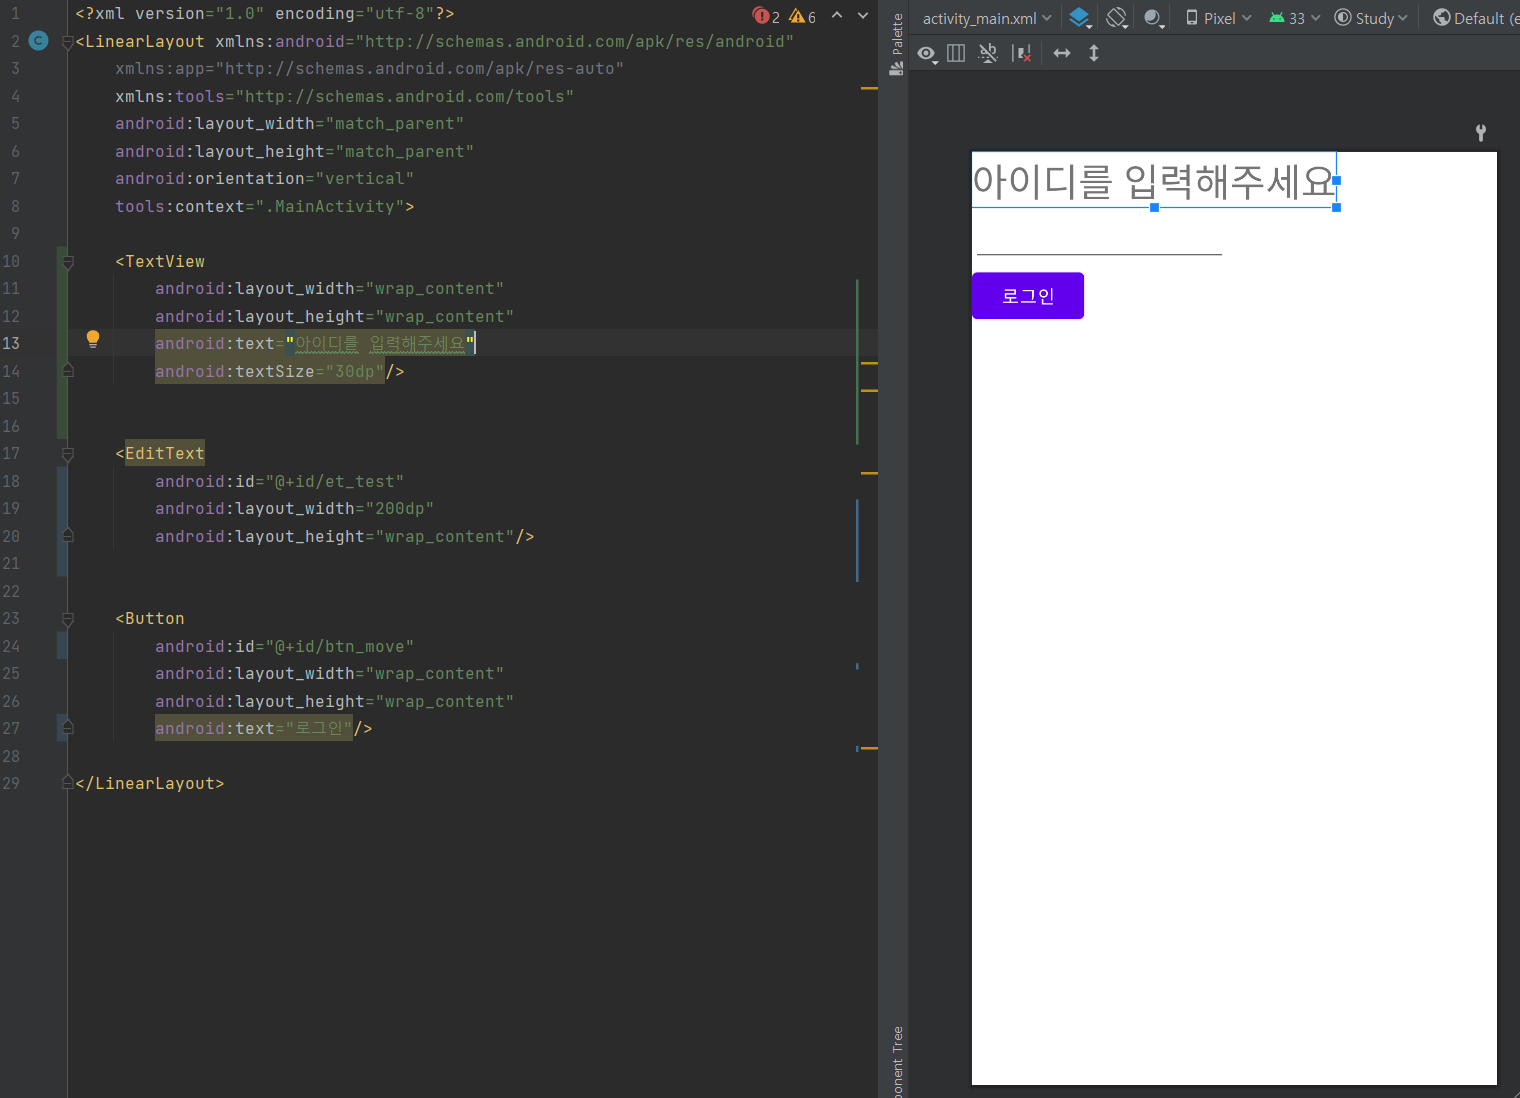Click the android:text Korean string on line 13
This screenshot has height=1098, width=1520.
[315, 344]
